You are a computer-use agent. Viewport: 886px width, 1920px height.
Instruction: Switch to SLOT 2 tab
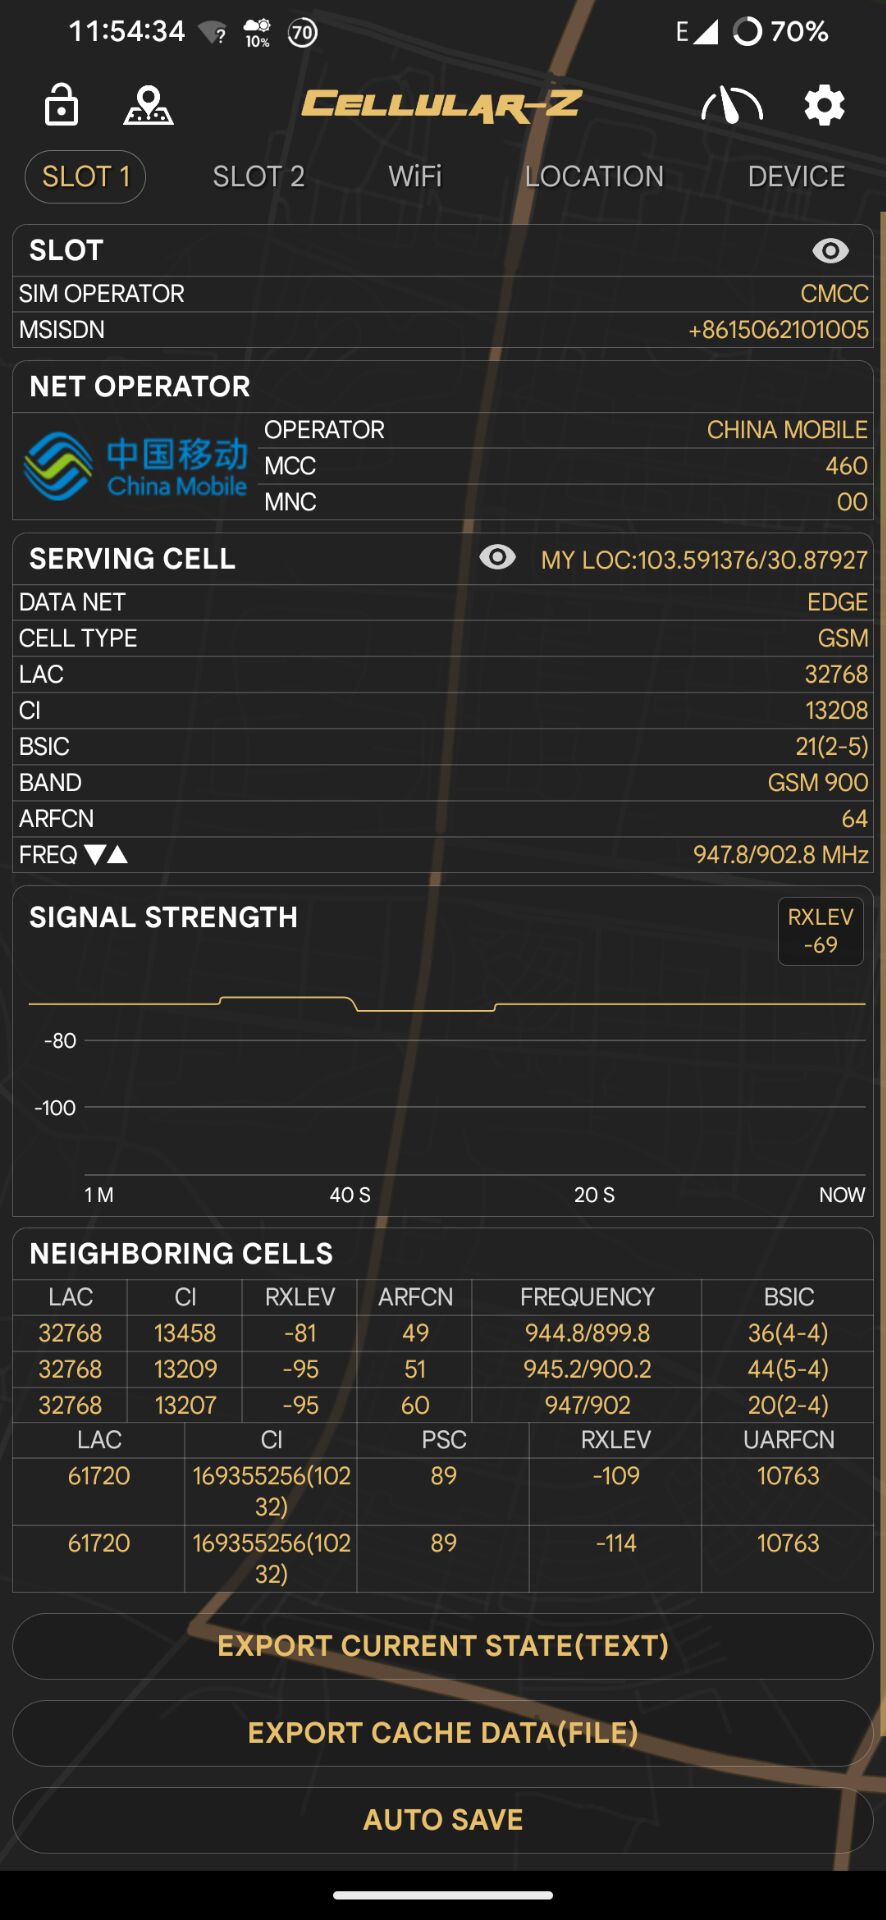(258, 177)
